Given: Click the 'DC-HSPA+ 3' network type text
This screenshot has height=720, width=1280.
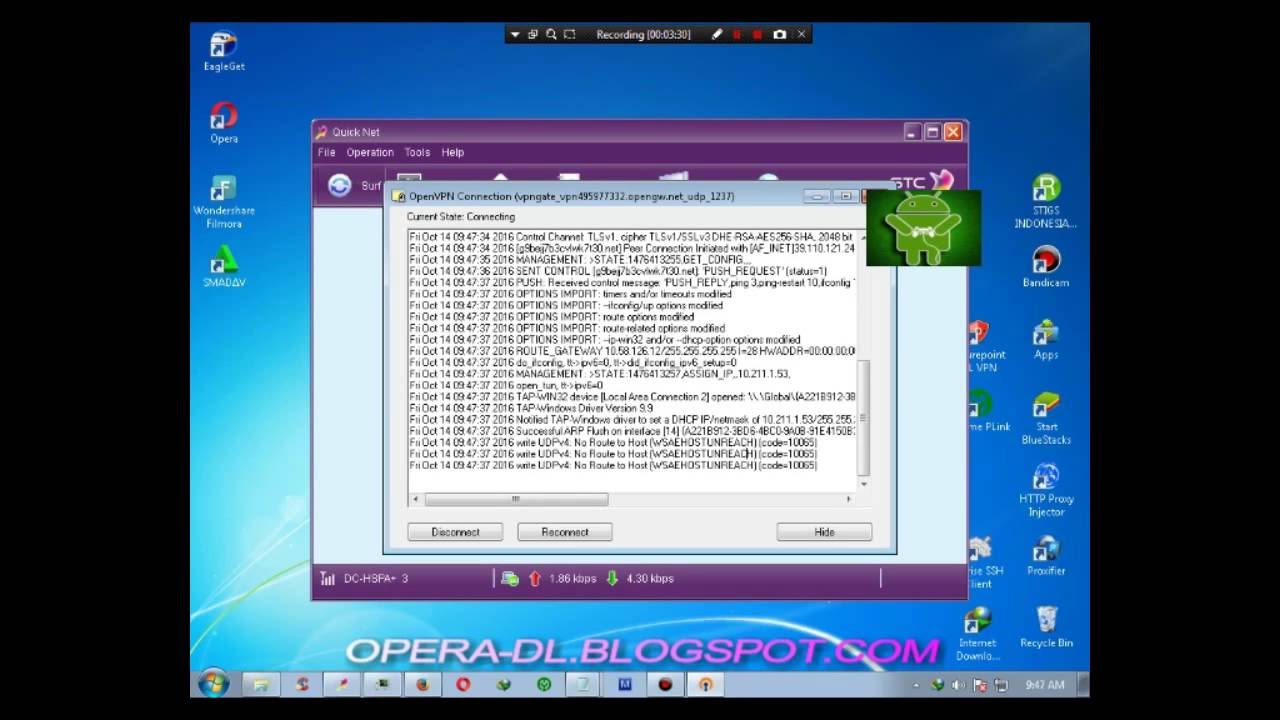Looking at the screenshot, I should pyautogui.click(x=376, y=578).
